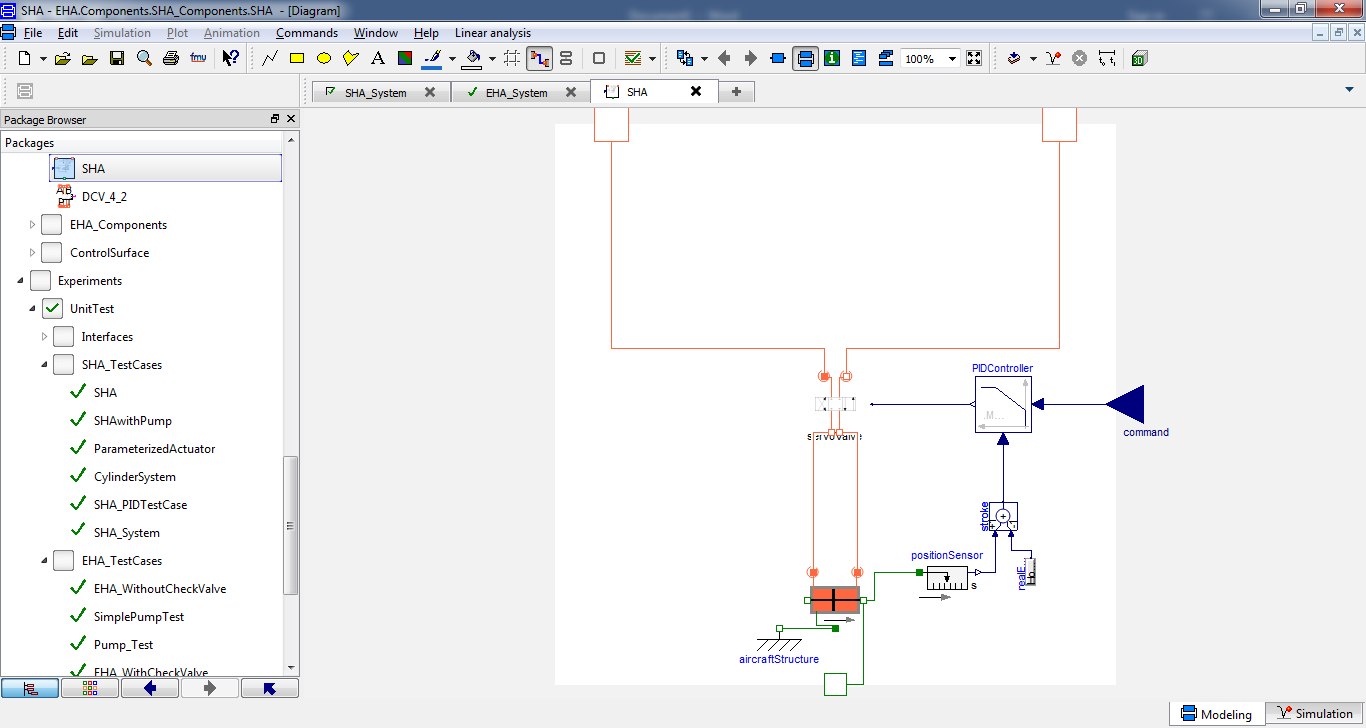Toggle the connect mode button
This screenshot has width=1366, height=728.
(539, 58)
